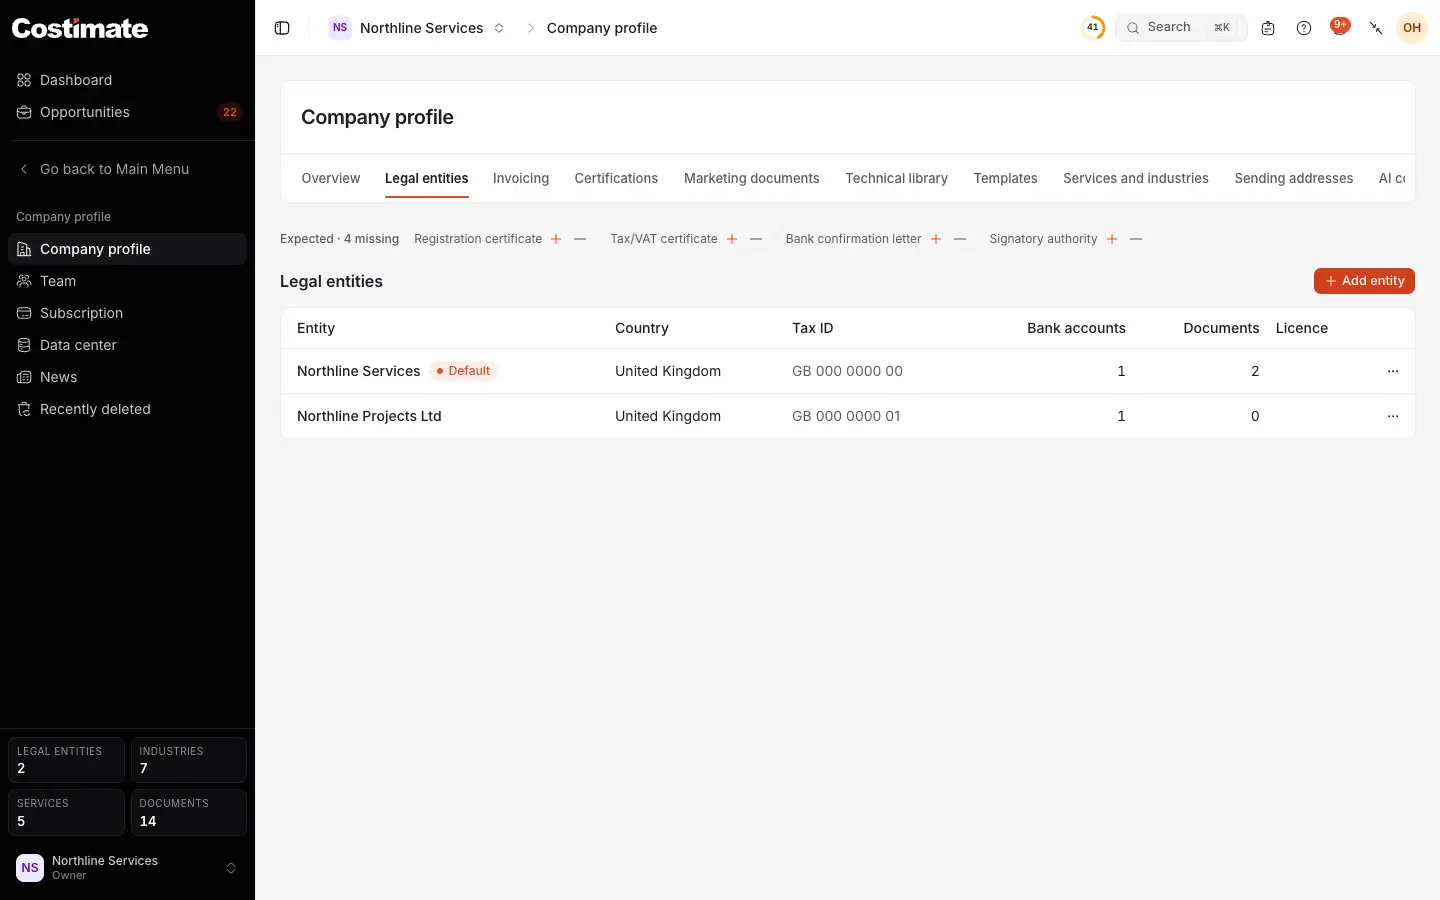The width and height of the screenshot is (1440, 900).
Task: Click the Services stat card
Action: [66, 812]
